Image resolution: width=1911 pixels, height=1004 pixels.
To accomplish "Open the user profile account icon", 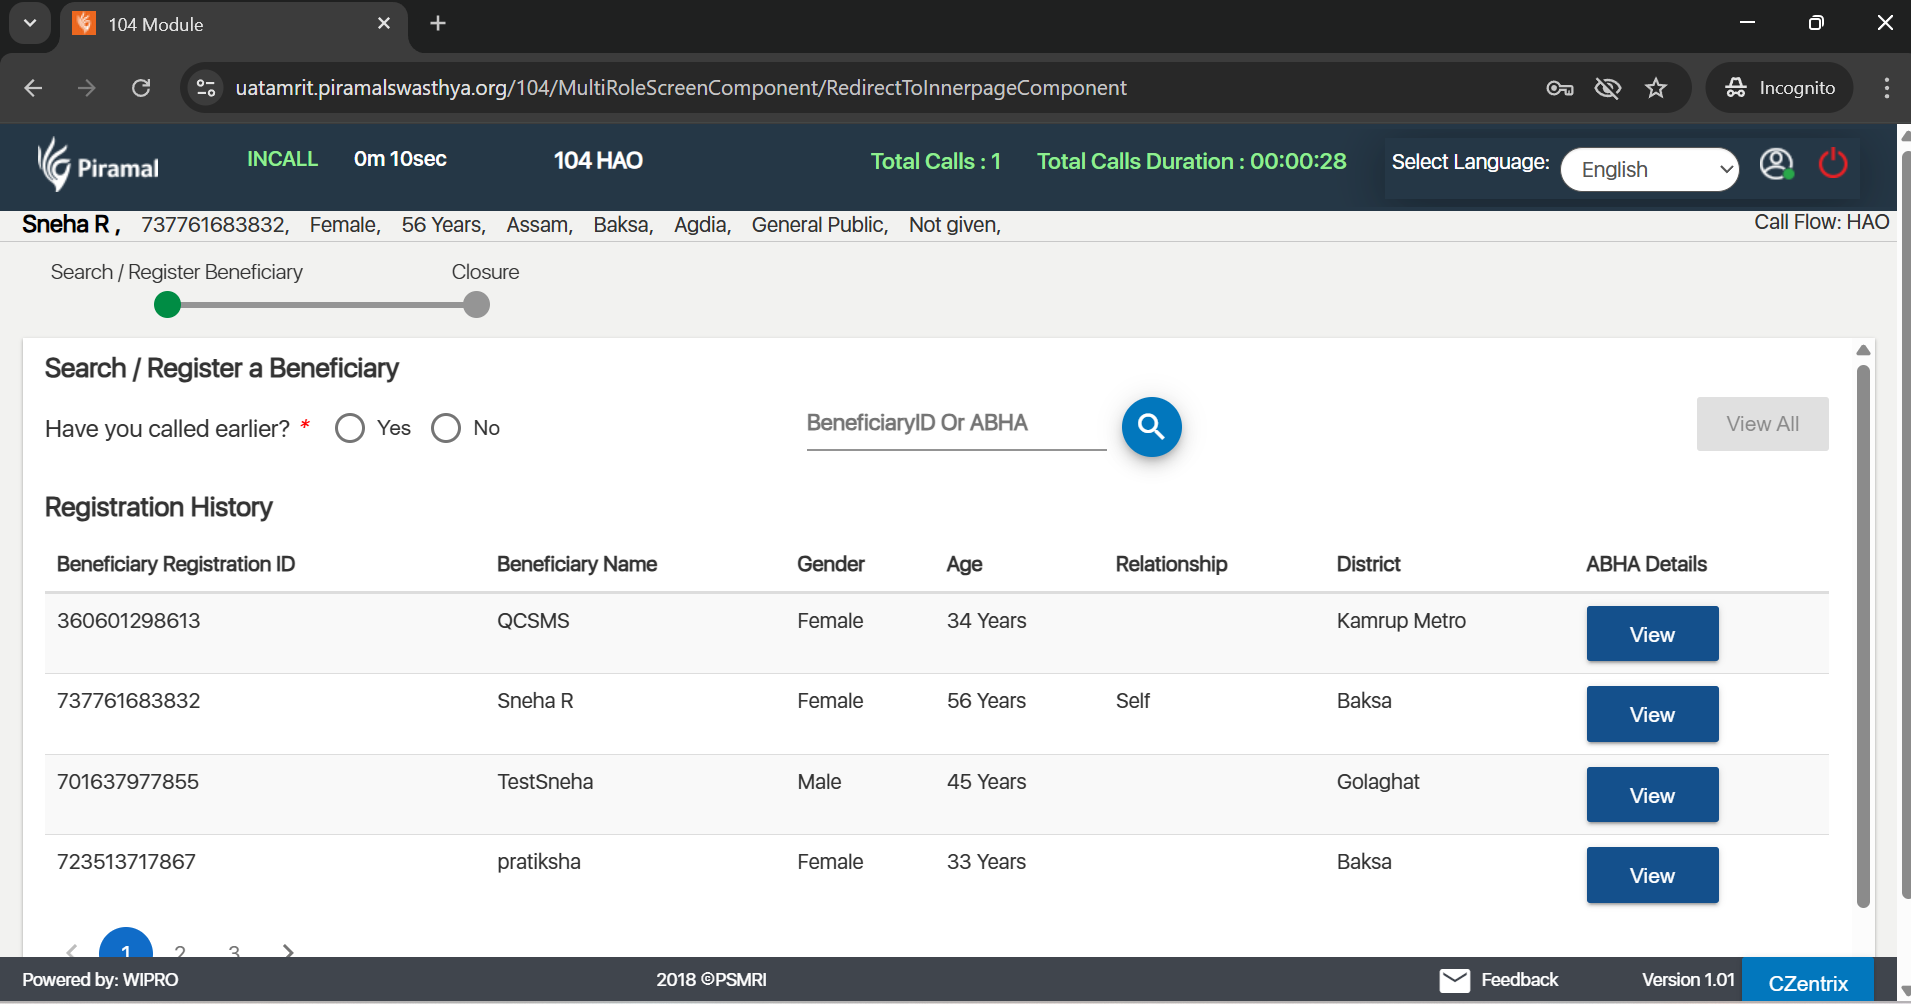I will [x=1776, y=164].
